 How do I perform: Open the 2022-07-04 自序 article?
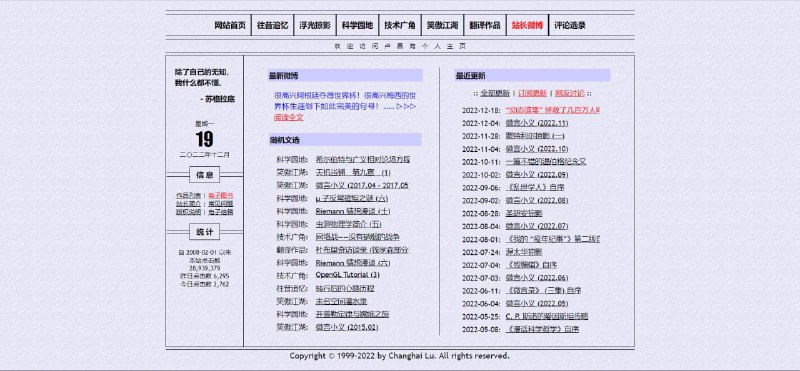point(531,265)
